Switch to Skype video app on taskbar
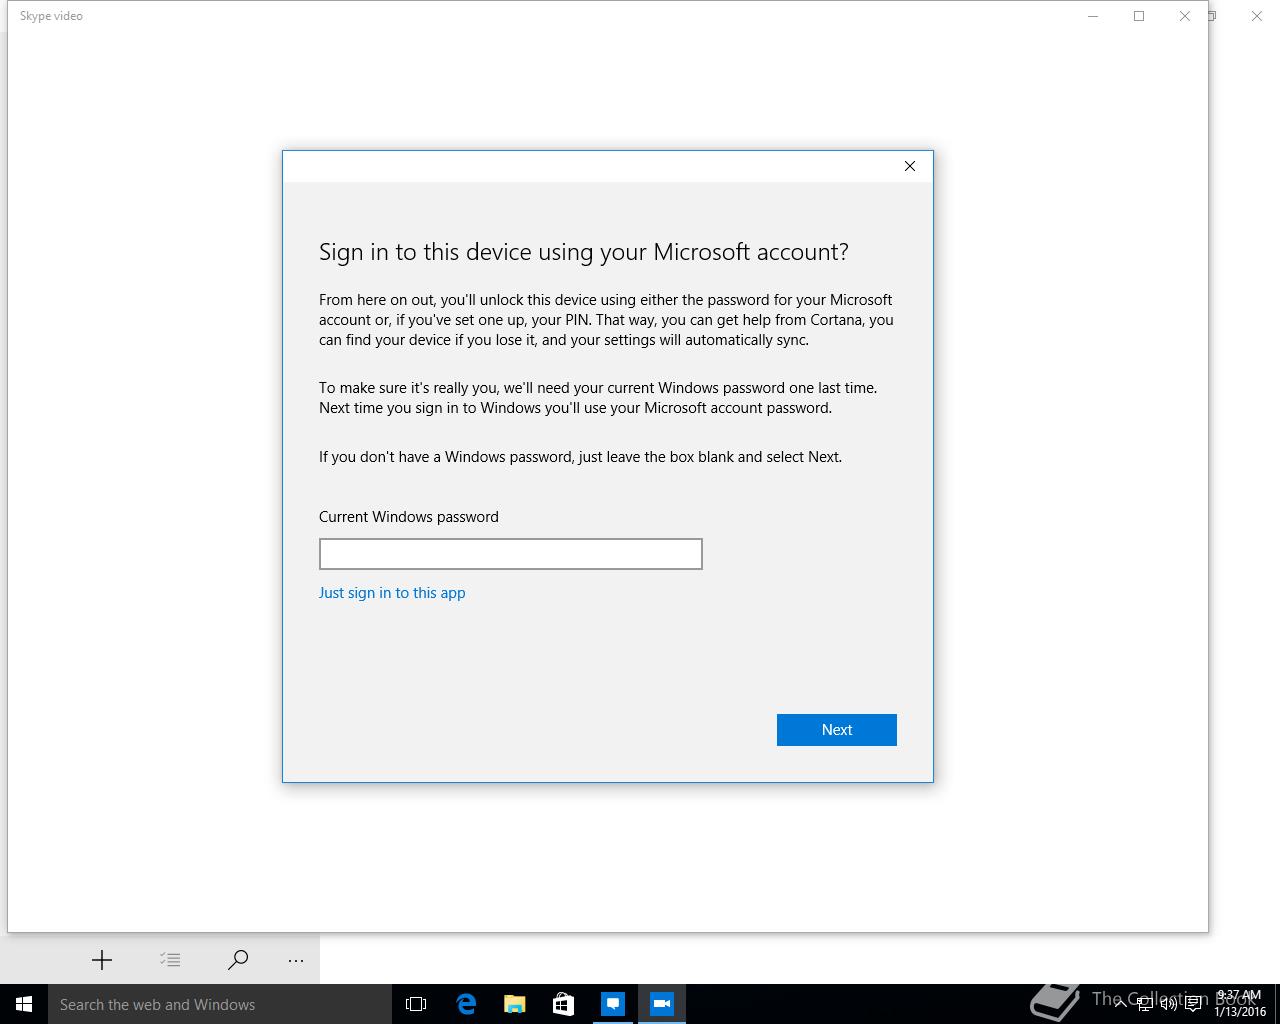This screenshot has height=1024, width=1280. coord(662,1004)
